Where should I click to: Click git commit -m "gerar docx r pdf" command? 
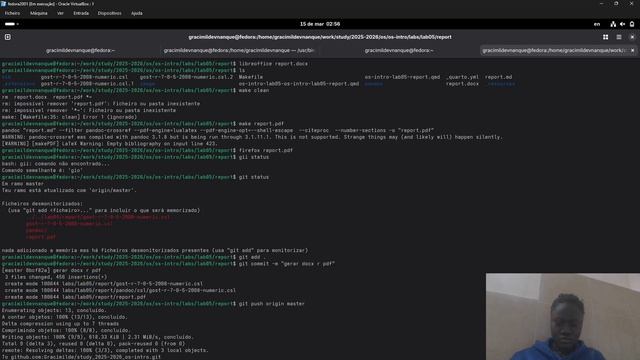click(287, 264)
